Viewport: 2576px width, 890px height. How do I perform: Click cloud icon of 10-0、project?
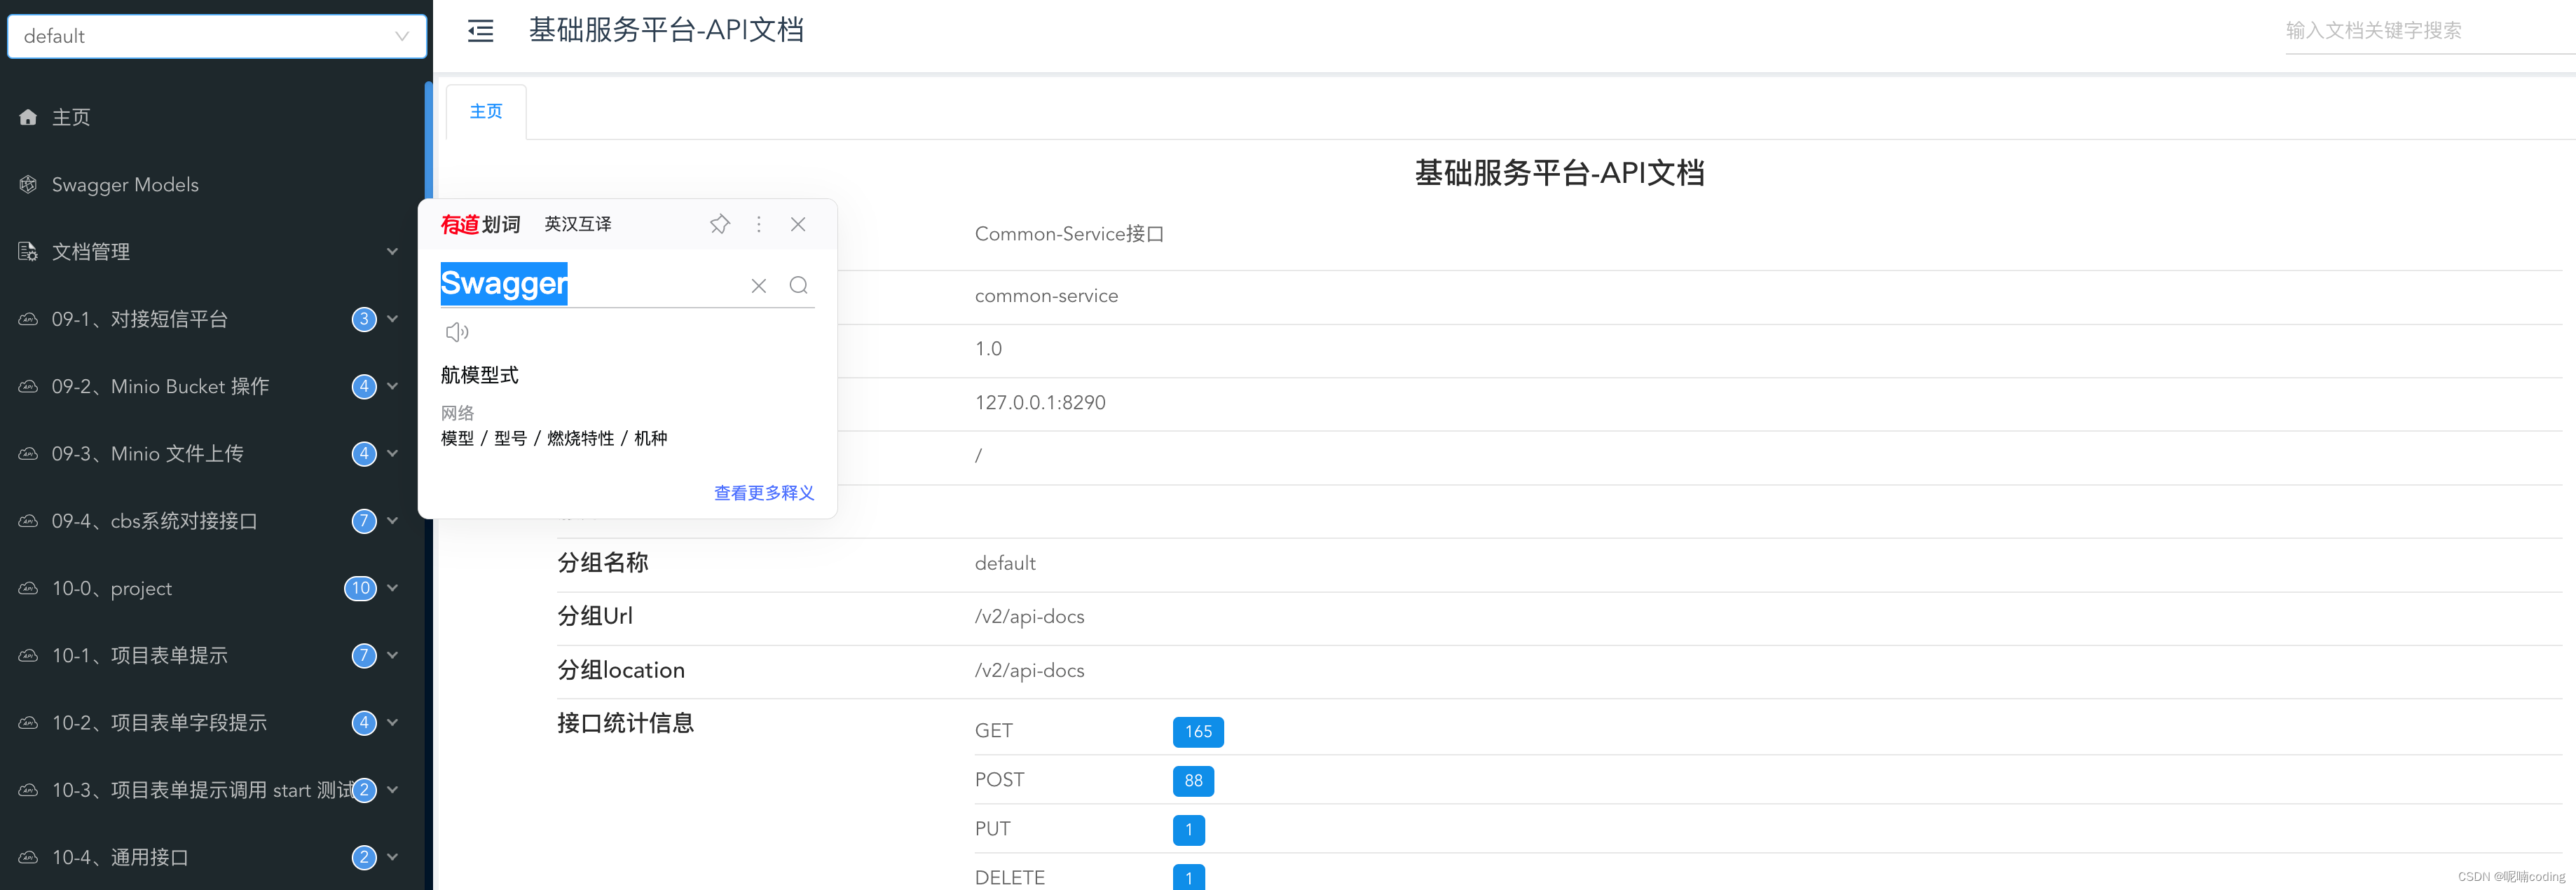pos(28,588)
